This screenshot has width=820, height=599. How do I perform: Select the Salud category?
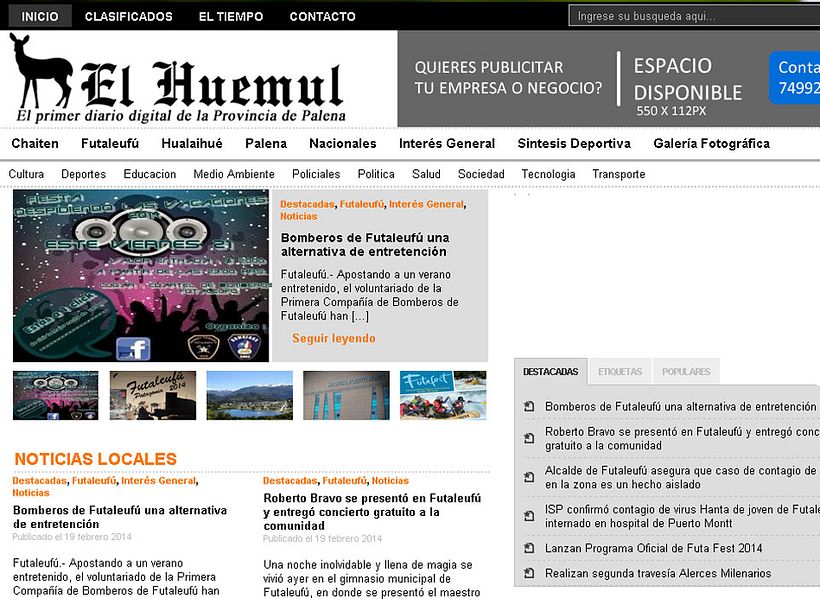[x=426, y=174]
